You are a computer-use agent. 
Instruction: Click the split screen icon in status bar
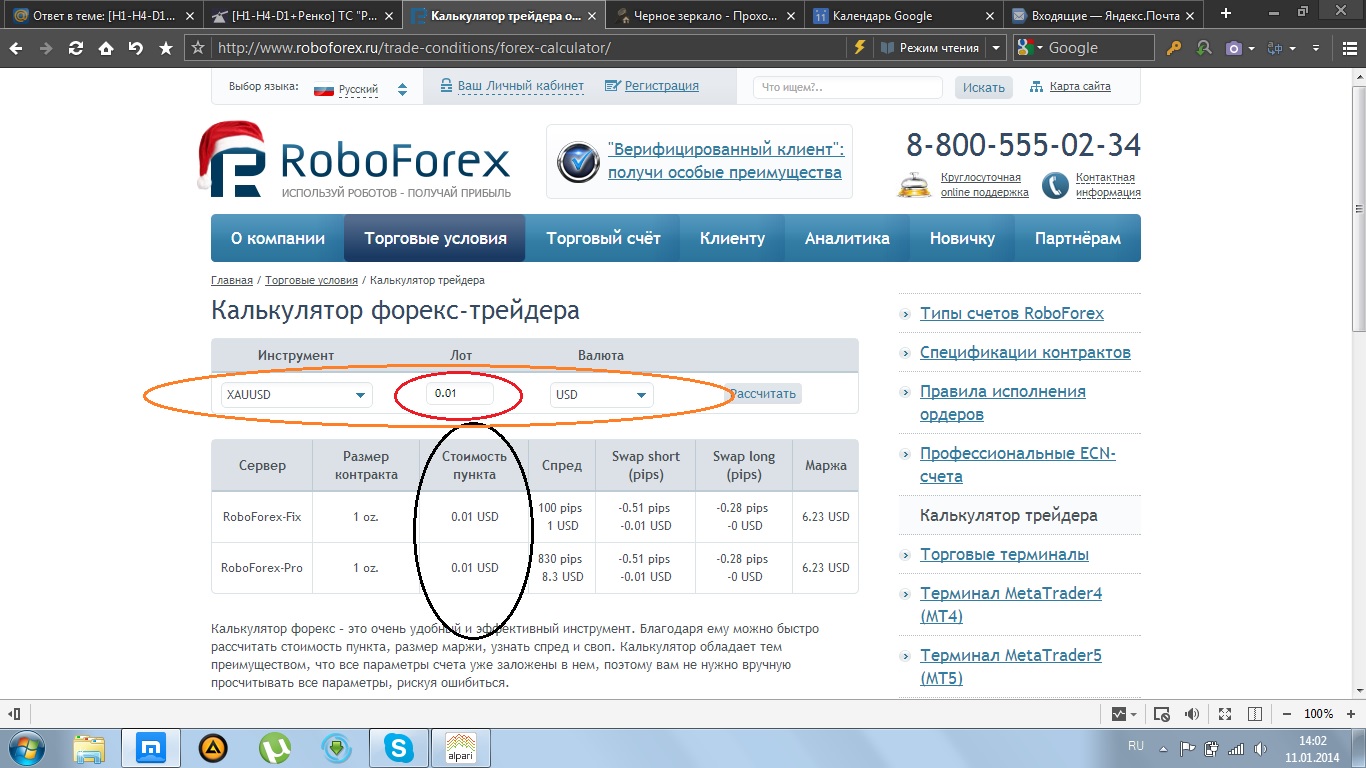(x=1253, y=714)
